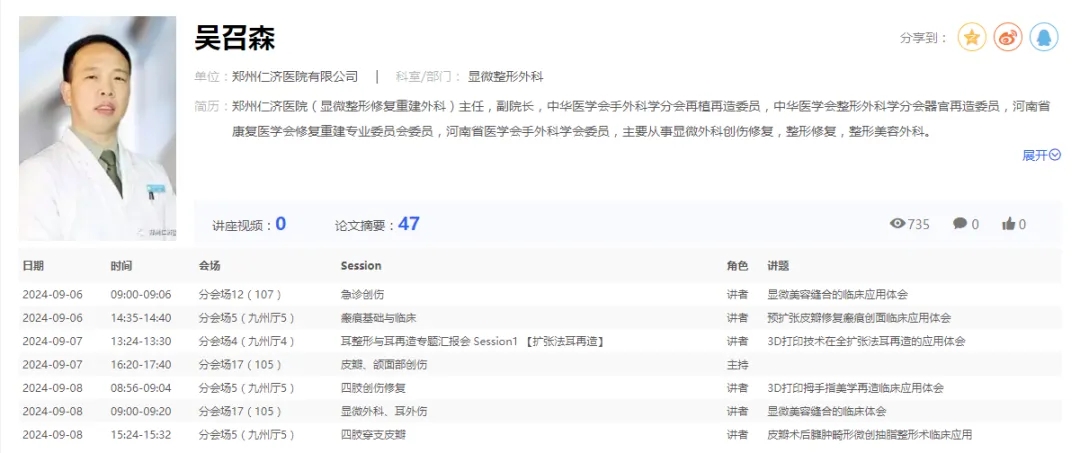Open talk 显微美容缝合的临床应用体会
1080x453 pixels.
[x=838, y=295]
